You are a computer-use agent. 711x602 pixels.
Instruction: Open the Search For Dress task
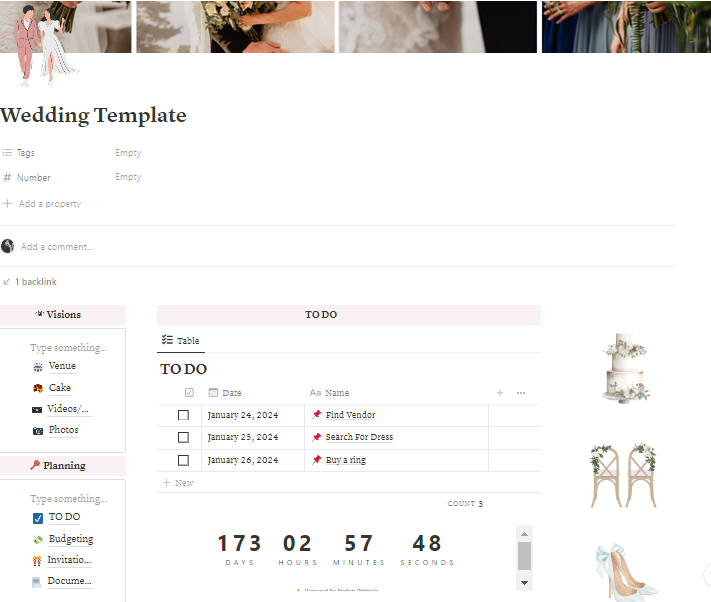359,437
